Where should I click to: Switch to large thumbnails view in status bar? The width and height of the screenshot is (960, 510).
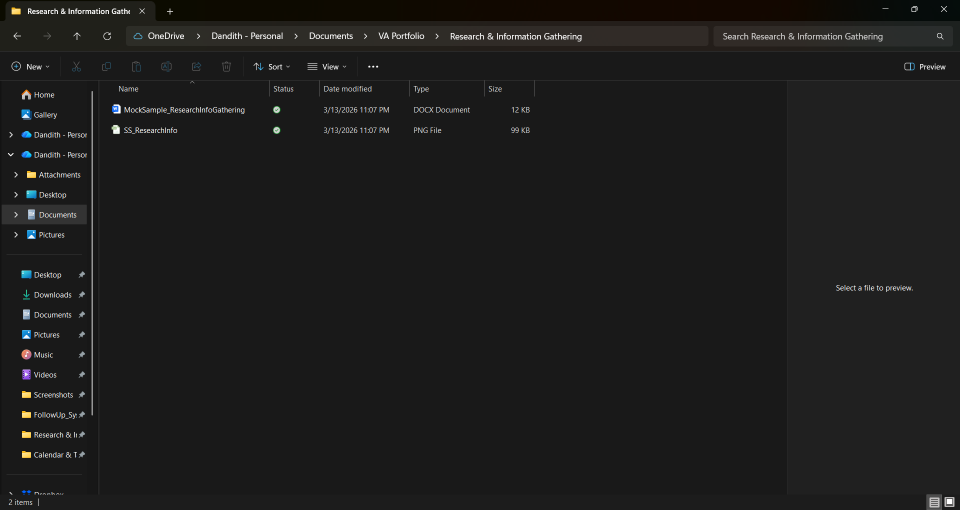coord(949,502)
